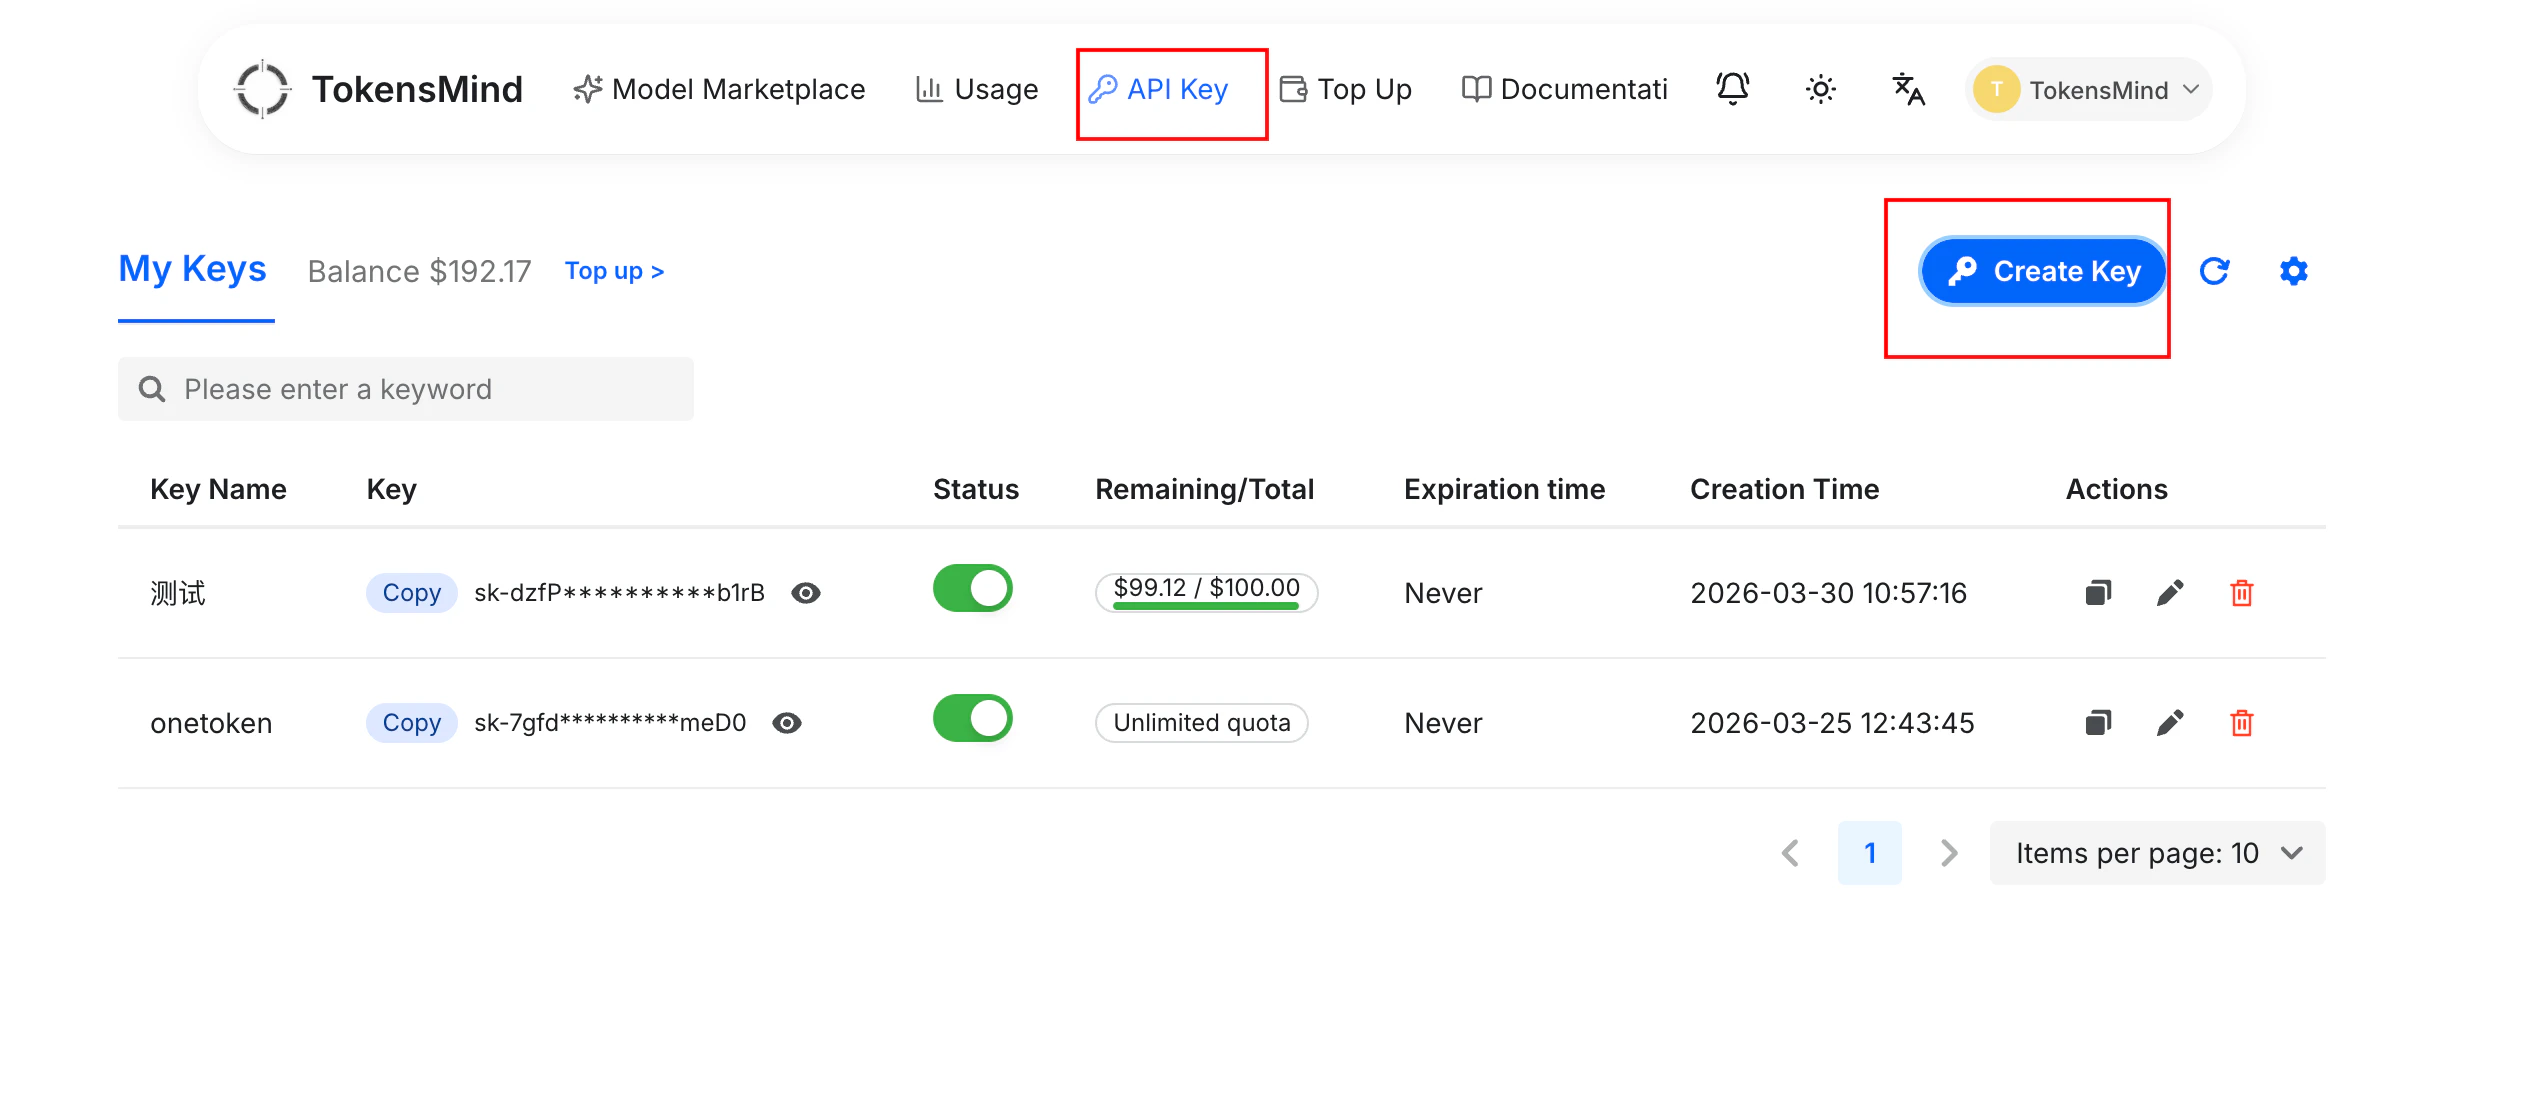The image size is (2522, 1112).
Task: Follow the Top up > link
Action: (x=614, y=271)
